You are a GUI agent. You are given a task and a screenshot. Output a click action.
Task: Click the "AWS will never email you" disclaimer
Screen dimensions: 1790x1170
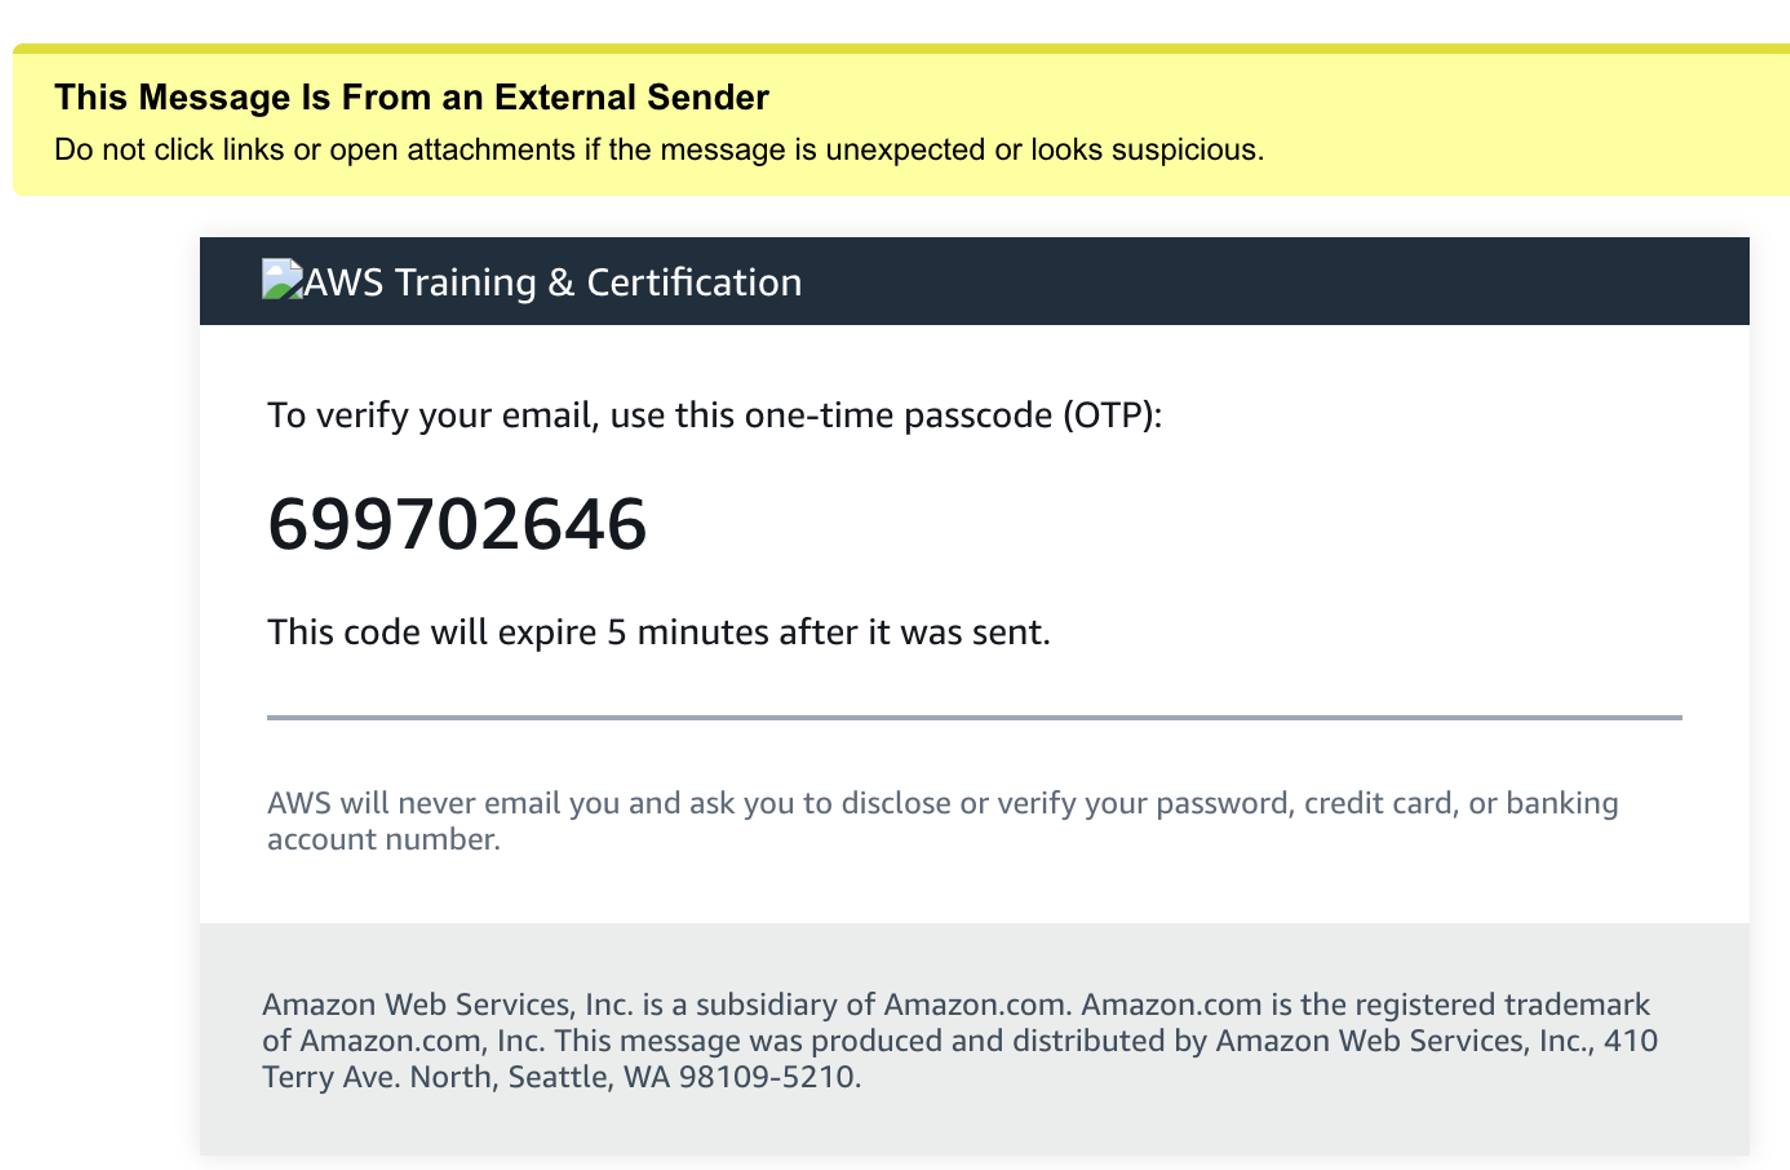pyautogui.click(x=942, y=803)
